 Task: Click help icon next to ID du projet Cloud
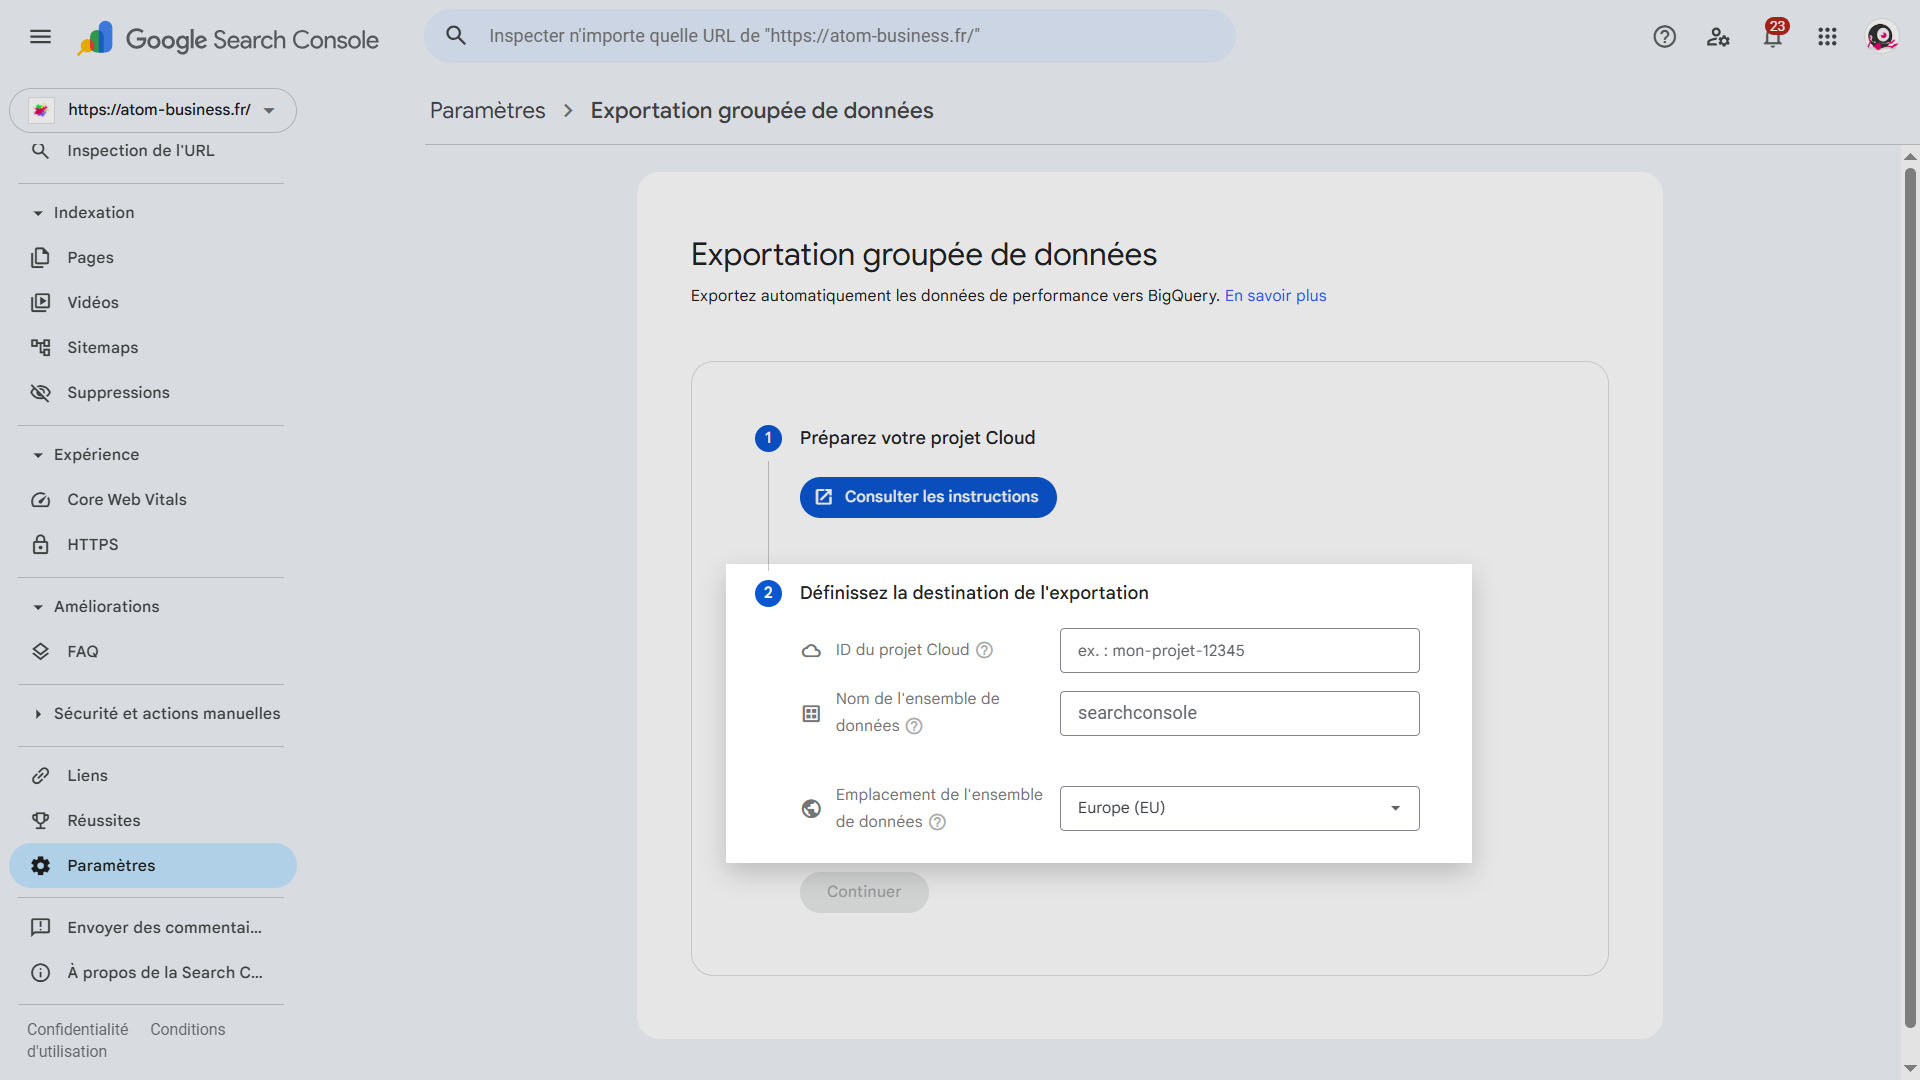pos(984,650)
